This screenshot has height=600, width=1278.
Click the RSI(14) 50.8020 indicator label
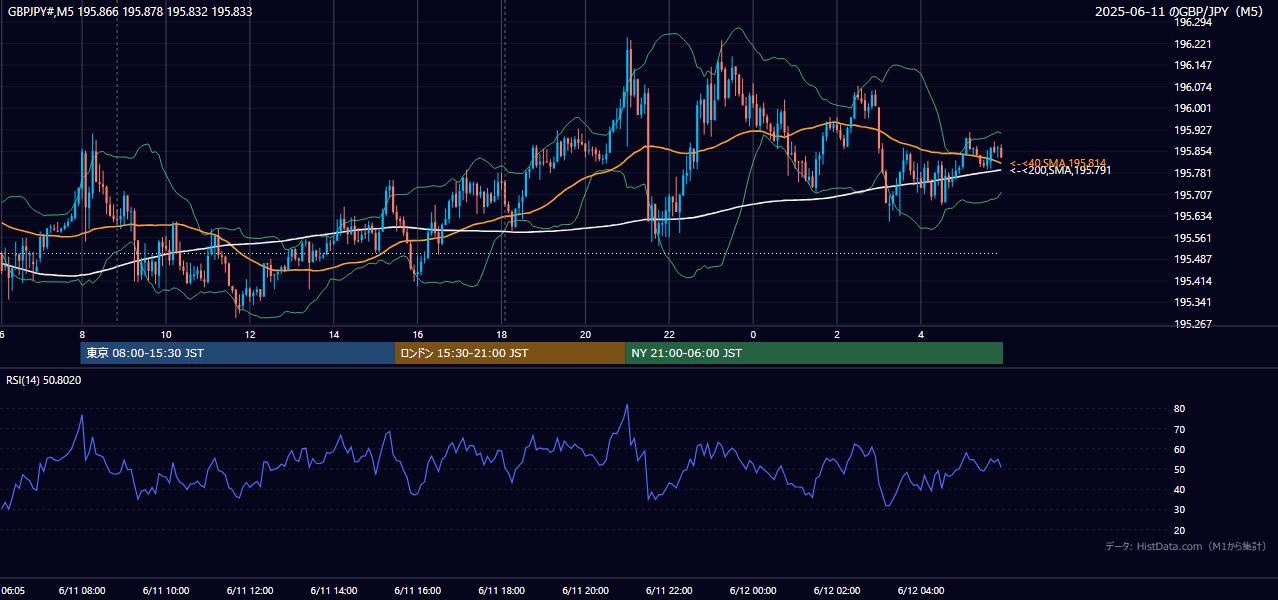44,380
